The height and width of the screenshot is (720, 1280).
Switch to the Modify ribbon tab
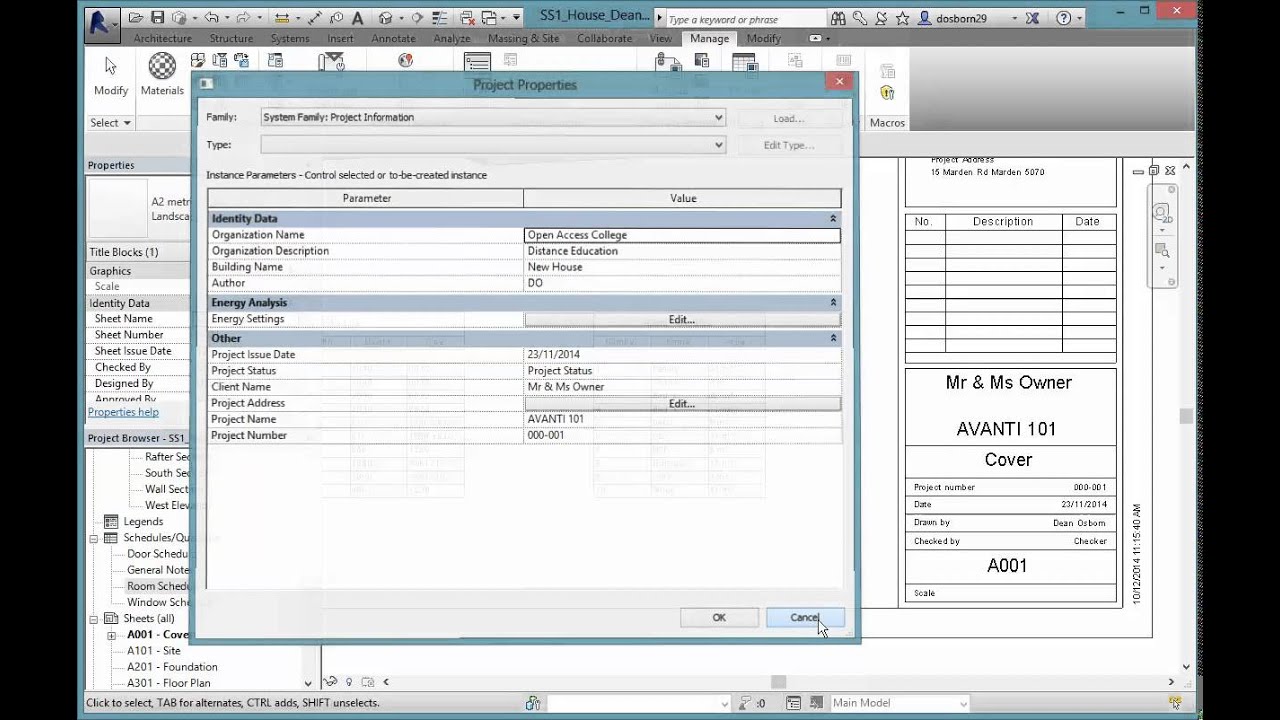pyautogui.click(x=764, y=38)
